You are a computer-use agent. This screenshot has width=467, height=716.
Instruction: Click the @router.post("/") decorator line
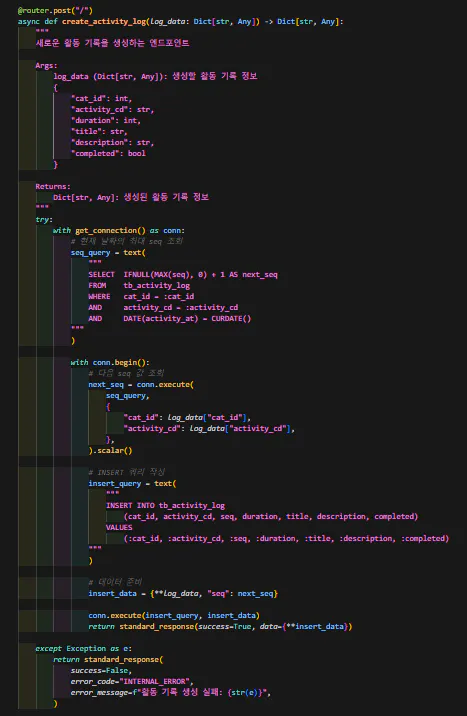click(55, 11)
